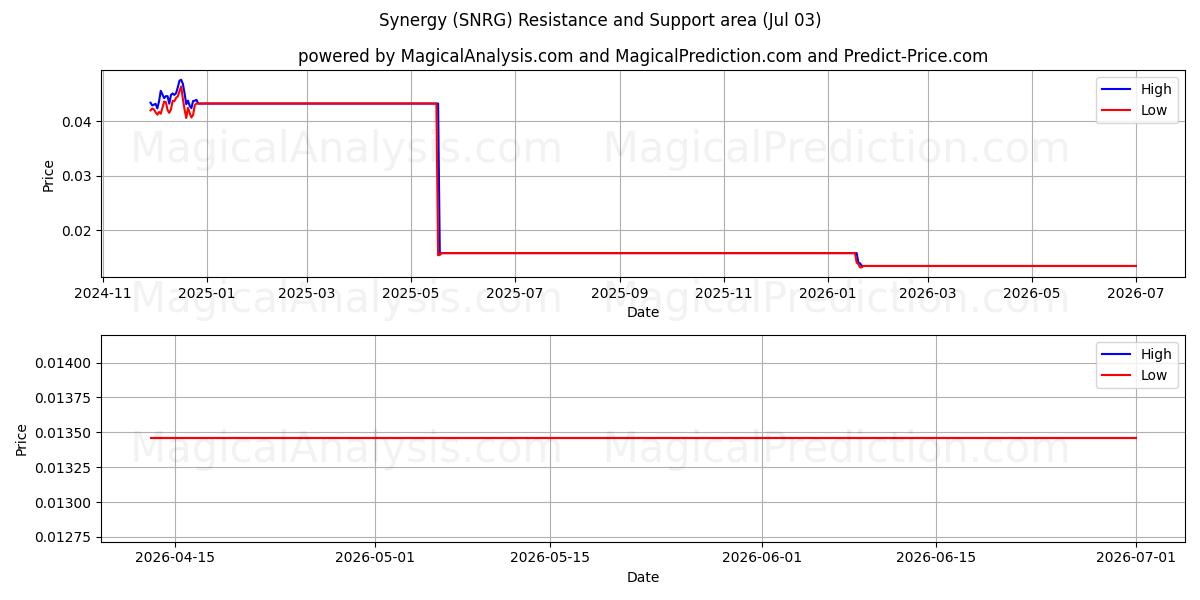
Task: Click the top chart 'Date' axis label
Action: pos(643,312)
